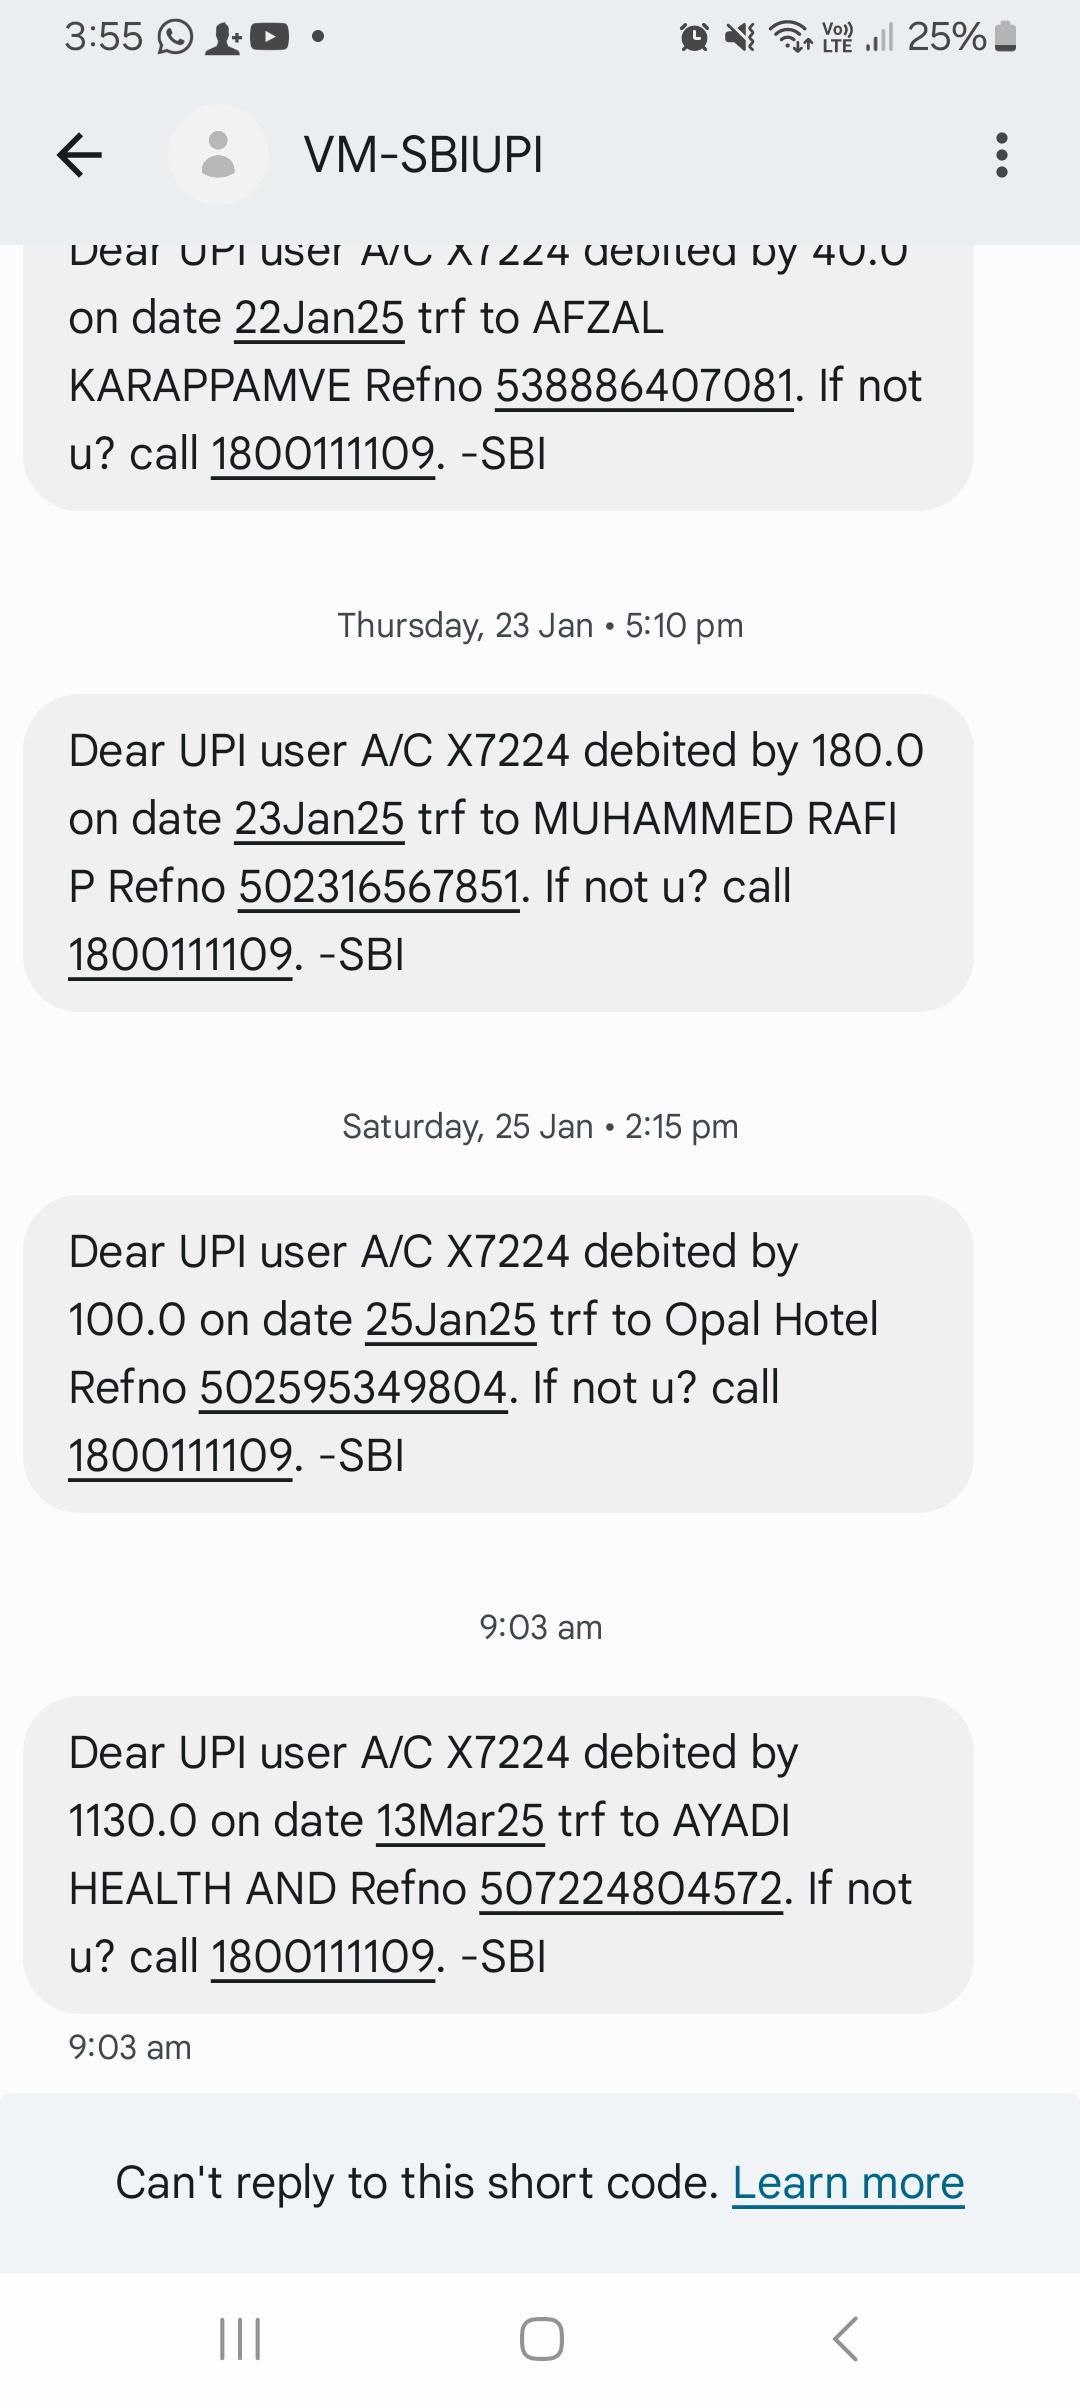The image size is (1080, 2408).
Task: Tap the Android recent apps icon
Action: 240,2339
